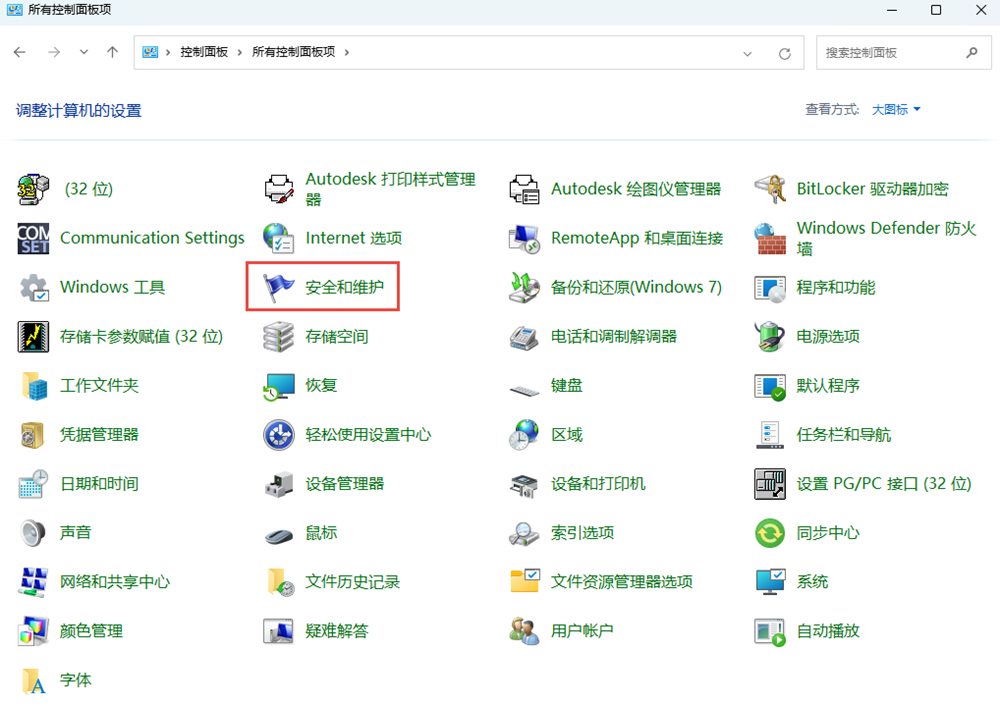Open the recent locations dropdown arrow
The width and height of the screenshot is (1000, 706).
click(84, 52)
